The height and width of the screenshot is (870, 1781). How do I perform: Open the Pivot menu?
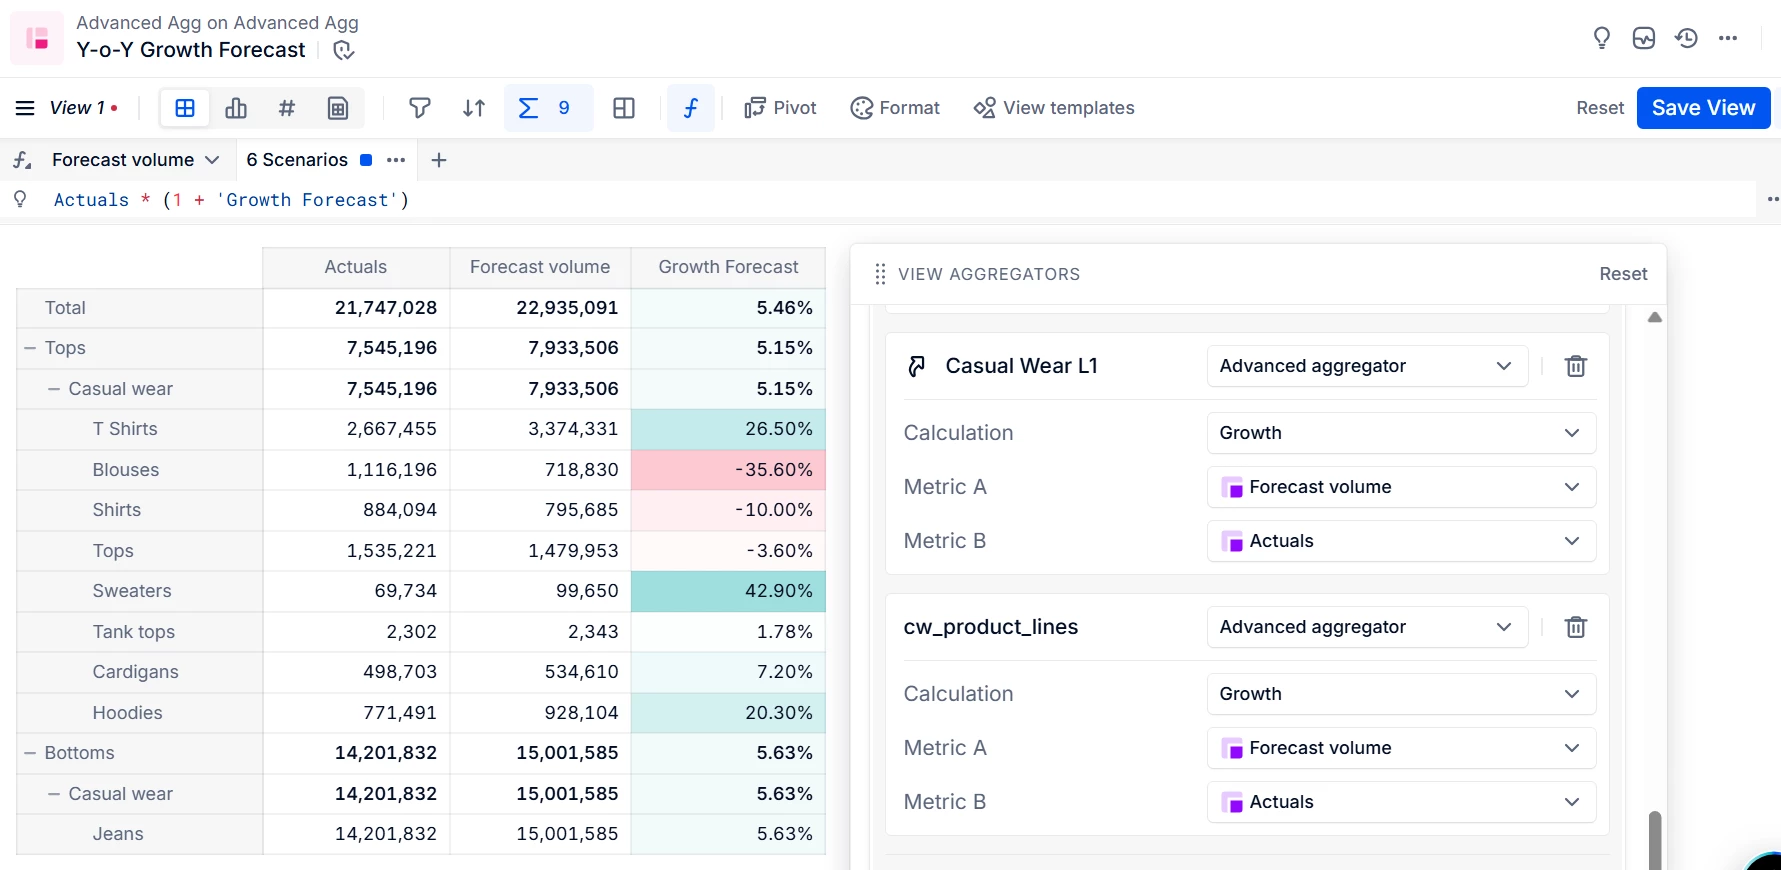click(780, 108)
